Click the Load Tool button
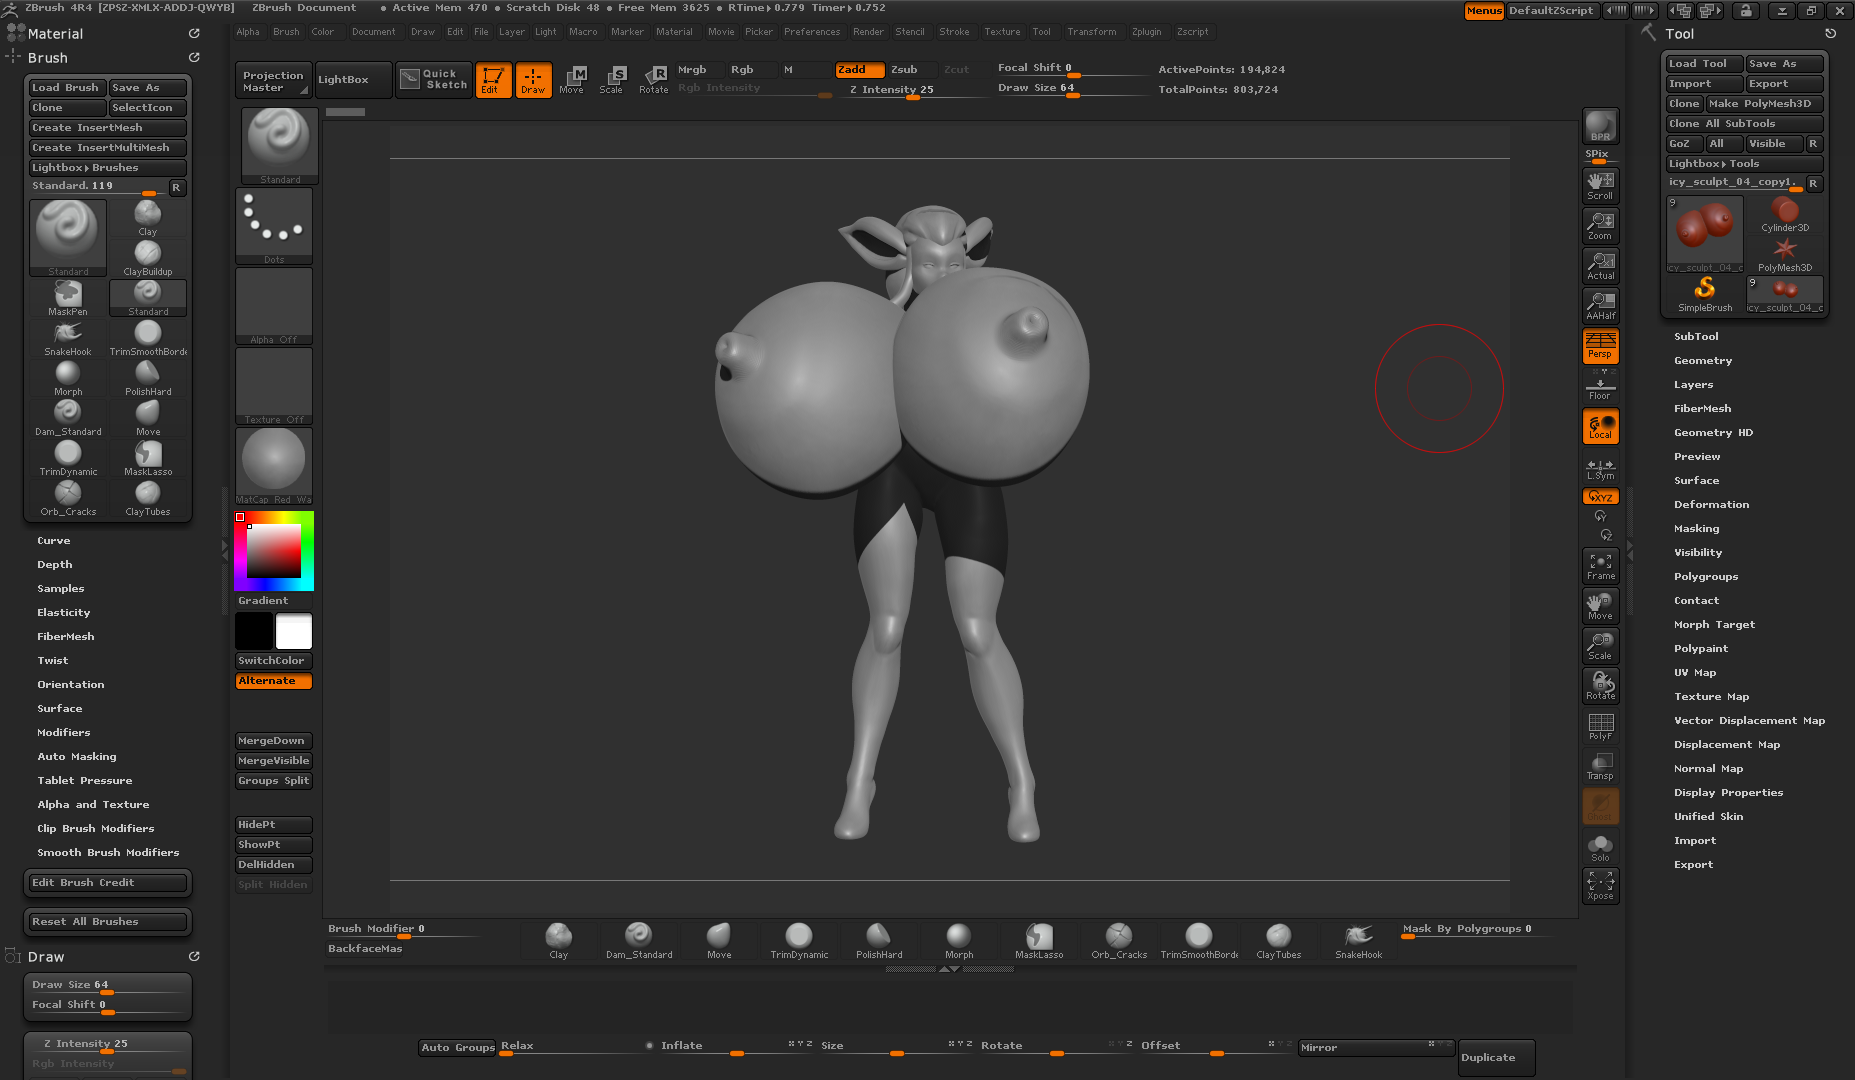This screenshot has height=1080, width=1855. tap(1703, 64)
